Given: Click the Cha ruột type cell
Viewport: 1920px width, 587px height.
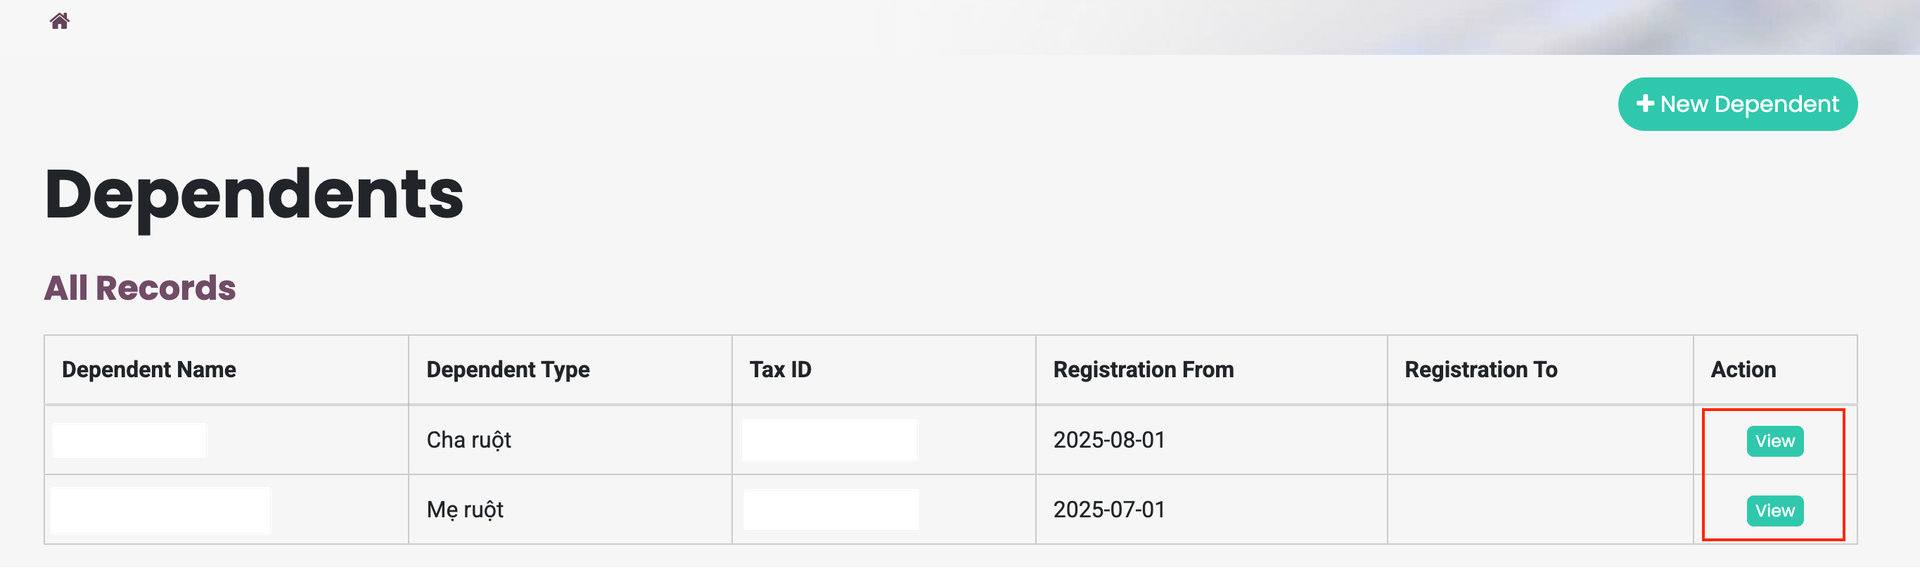Looking at the screenshot, I should point(469,440).
